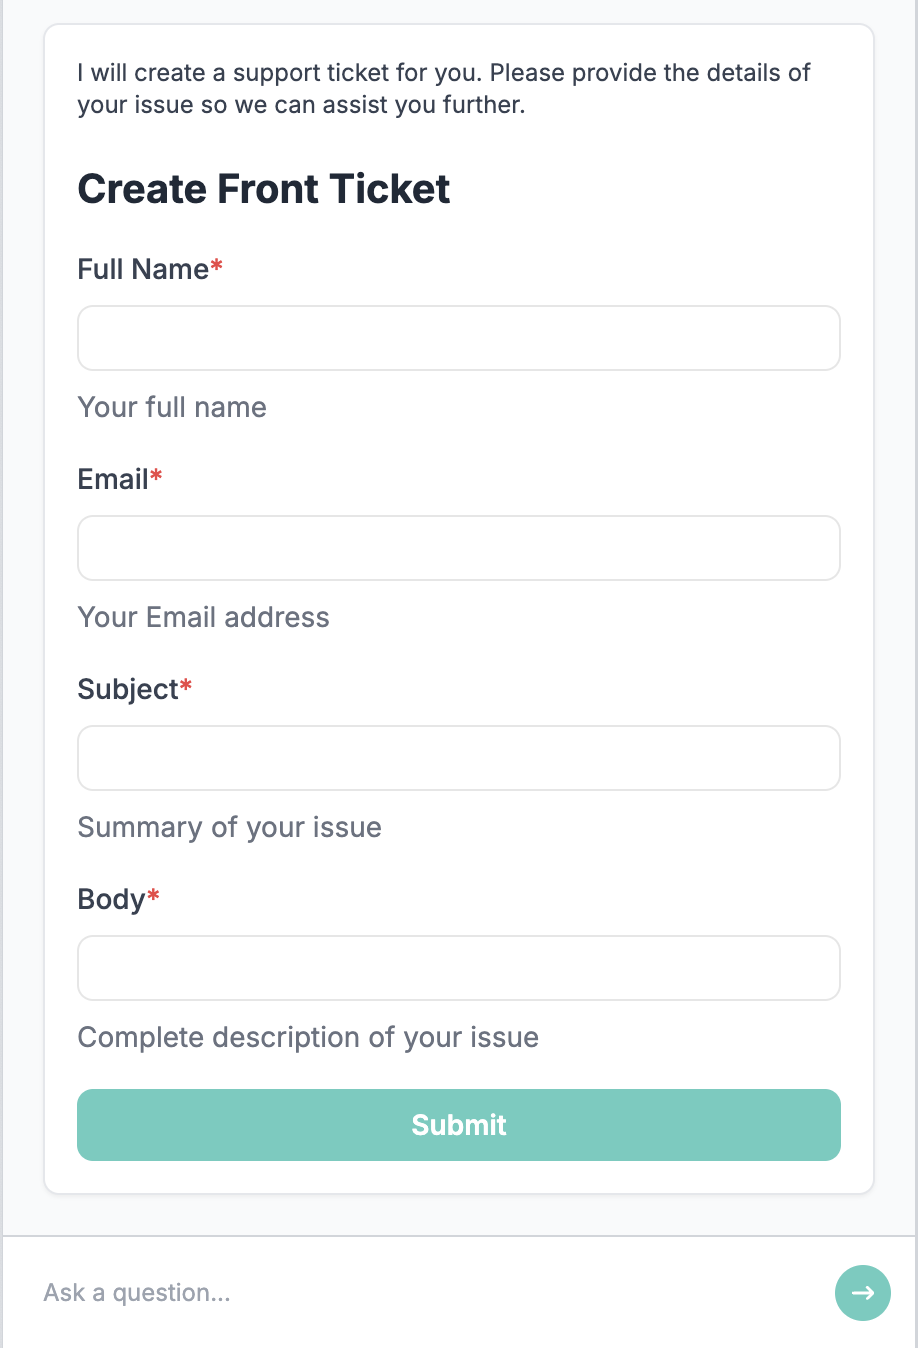Click the Email label text
This screenshot has height=1348, width=918.
tap(111, 479)
